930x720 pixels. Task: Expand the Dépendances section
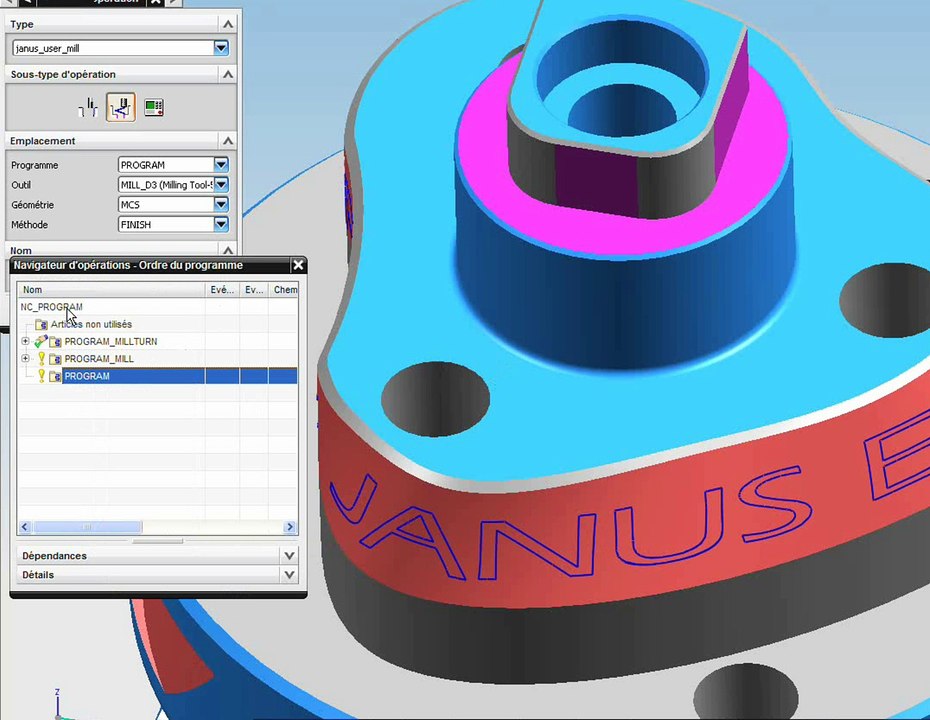point(289,556)
